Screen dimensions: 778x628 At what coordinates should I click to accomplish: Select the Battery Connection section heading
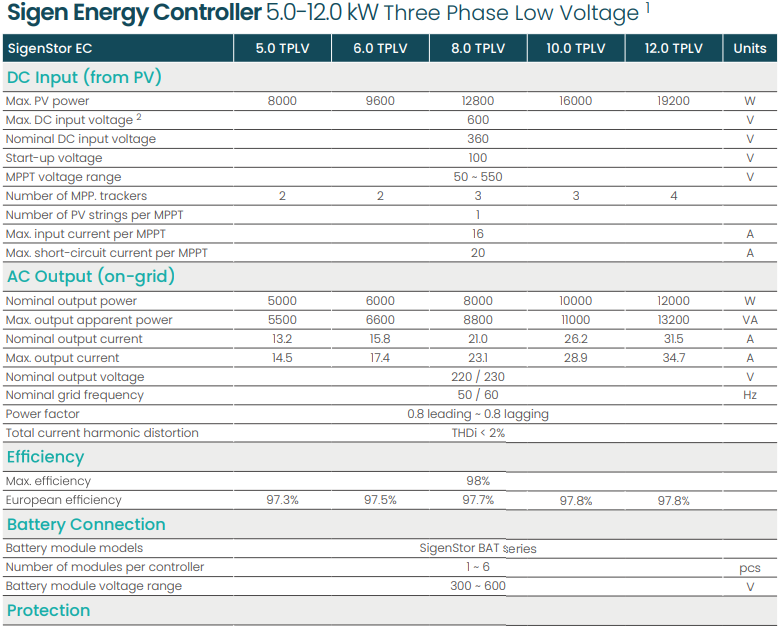pos(86,524)
